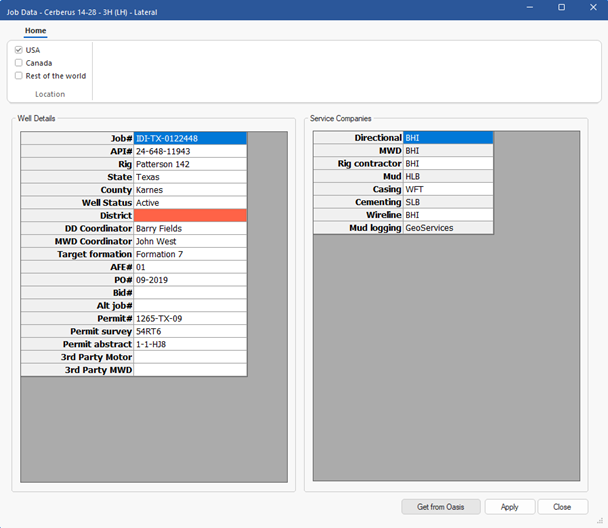
Task: Click the Close button at bottom
Action: [562, 507]
